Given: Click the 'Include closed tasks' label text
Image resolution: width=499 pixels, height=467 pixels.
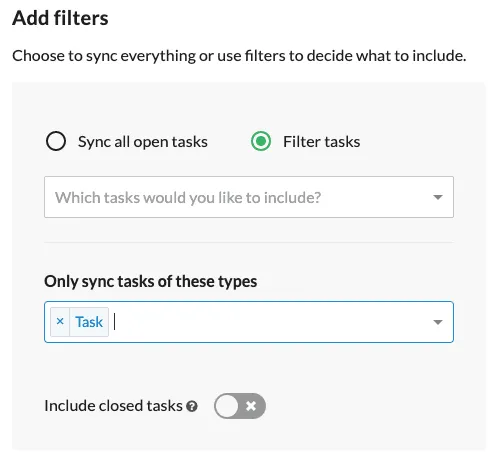Looking at the screenshot, I should [x=113, y=406].
